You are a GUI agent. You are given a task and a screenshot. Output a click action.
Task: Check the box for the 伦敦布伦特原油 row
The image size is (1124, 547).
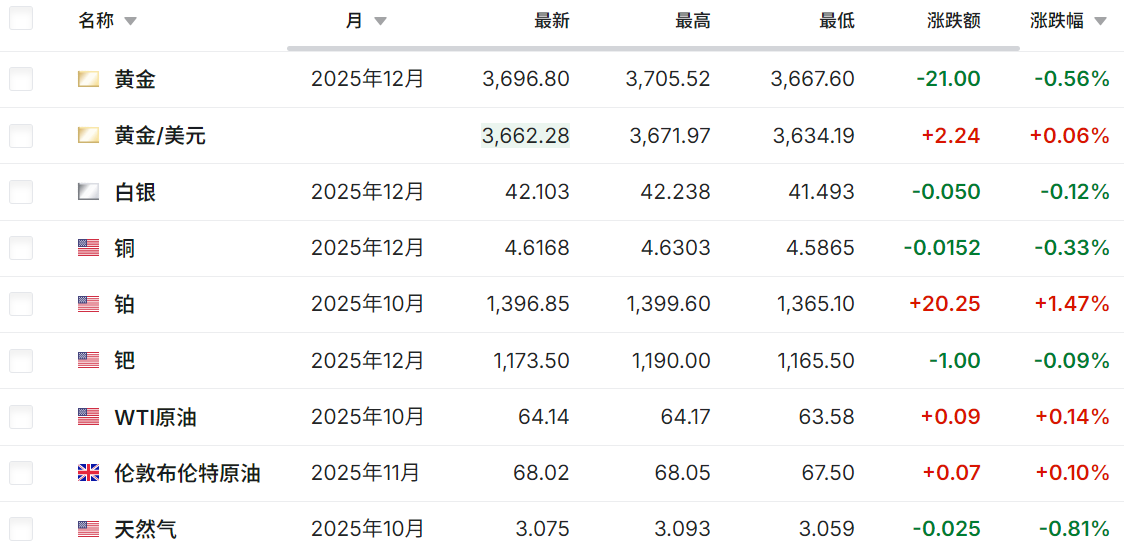[x=21, y=472]
